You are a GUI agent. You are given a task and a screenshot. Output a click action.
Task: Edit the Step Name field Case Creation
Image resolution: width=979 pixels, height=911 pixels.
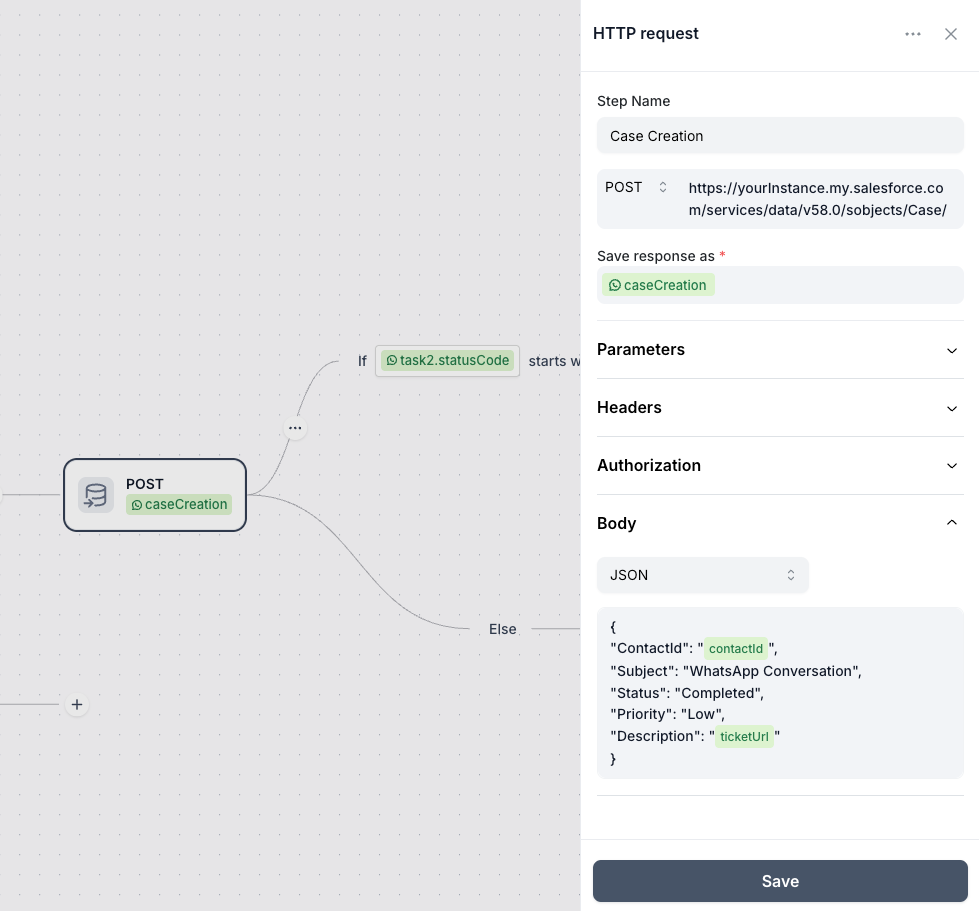tap(780, 135)
